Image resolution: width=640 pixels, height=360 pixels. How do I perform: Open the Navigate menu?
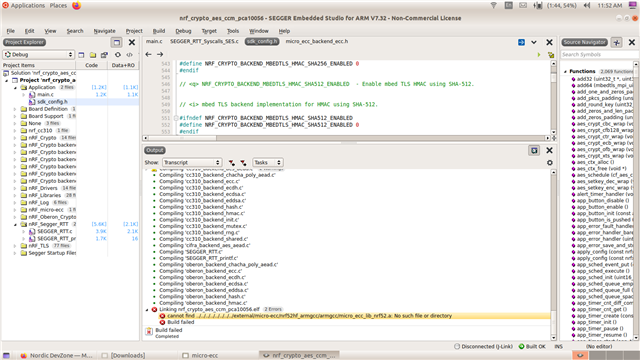pos(104,31)
